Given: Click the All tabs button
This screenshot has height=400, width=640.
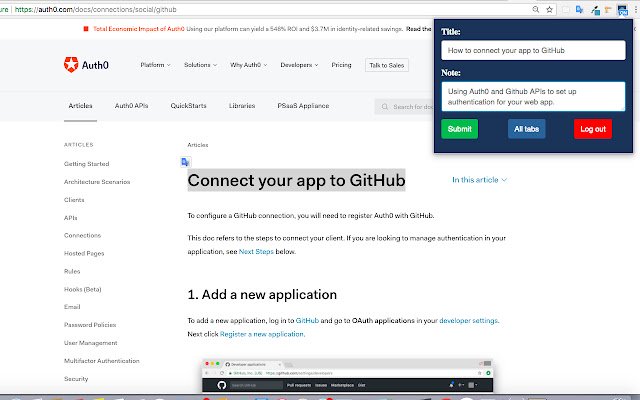Looking at the screenshot, I should click(x=526, y=129).
